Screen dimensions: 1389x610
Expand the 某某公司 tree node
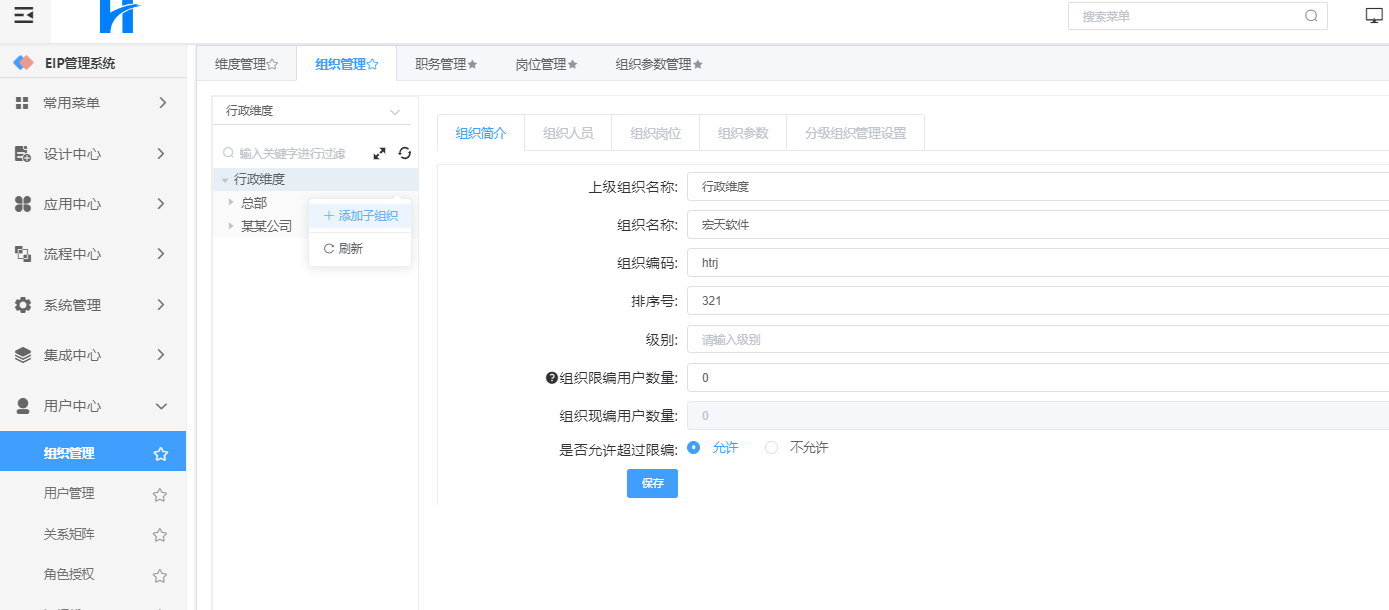[231, 226]
